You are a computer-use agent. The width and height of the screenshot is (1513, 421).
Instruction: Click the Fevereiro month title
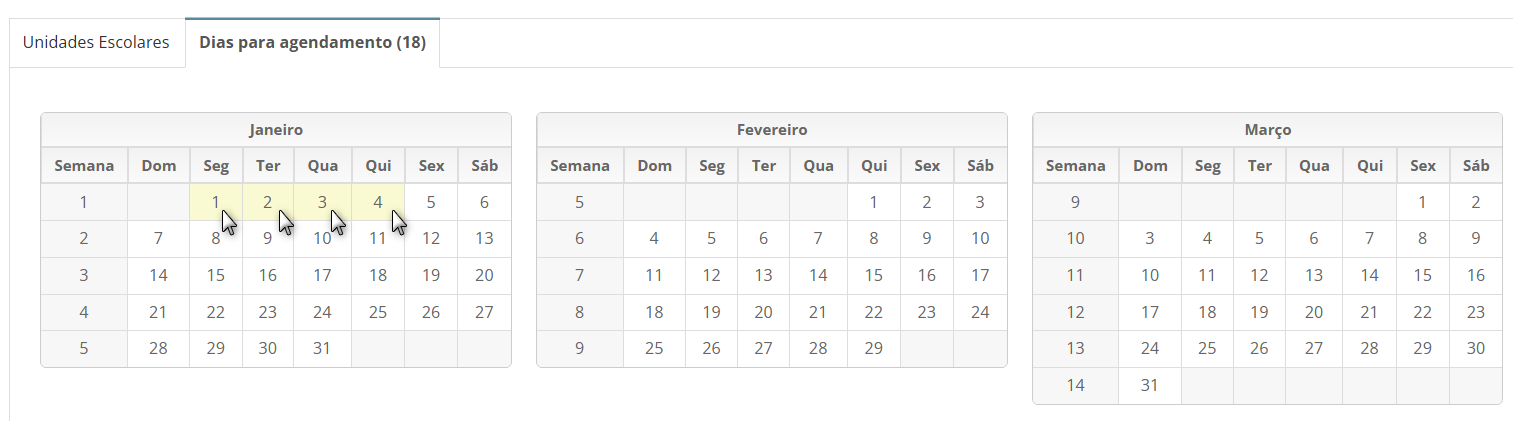click(x=772, y=130)
